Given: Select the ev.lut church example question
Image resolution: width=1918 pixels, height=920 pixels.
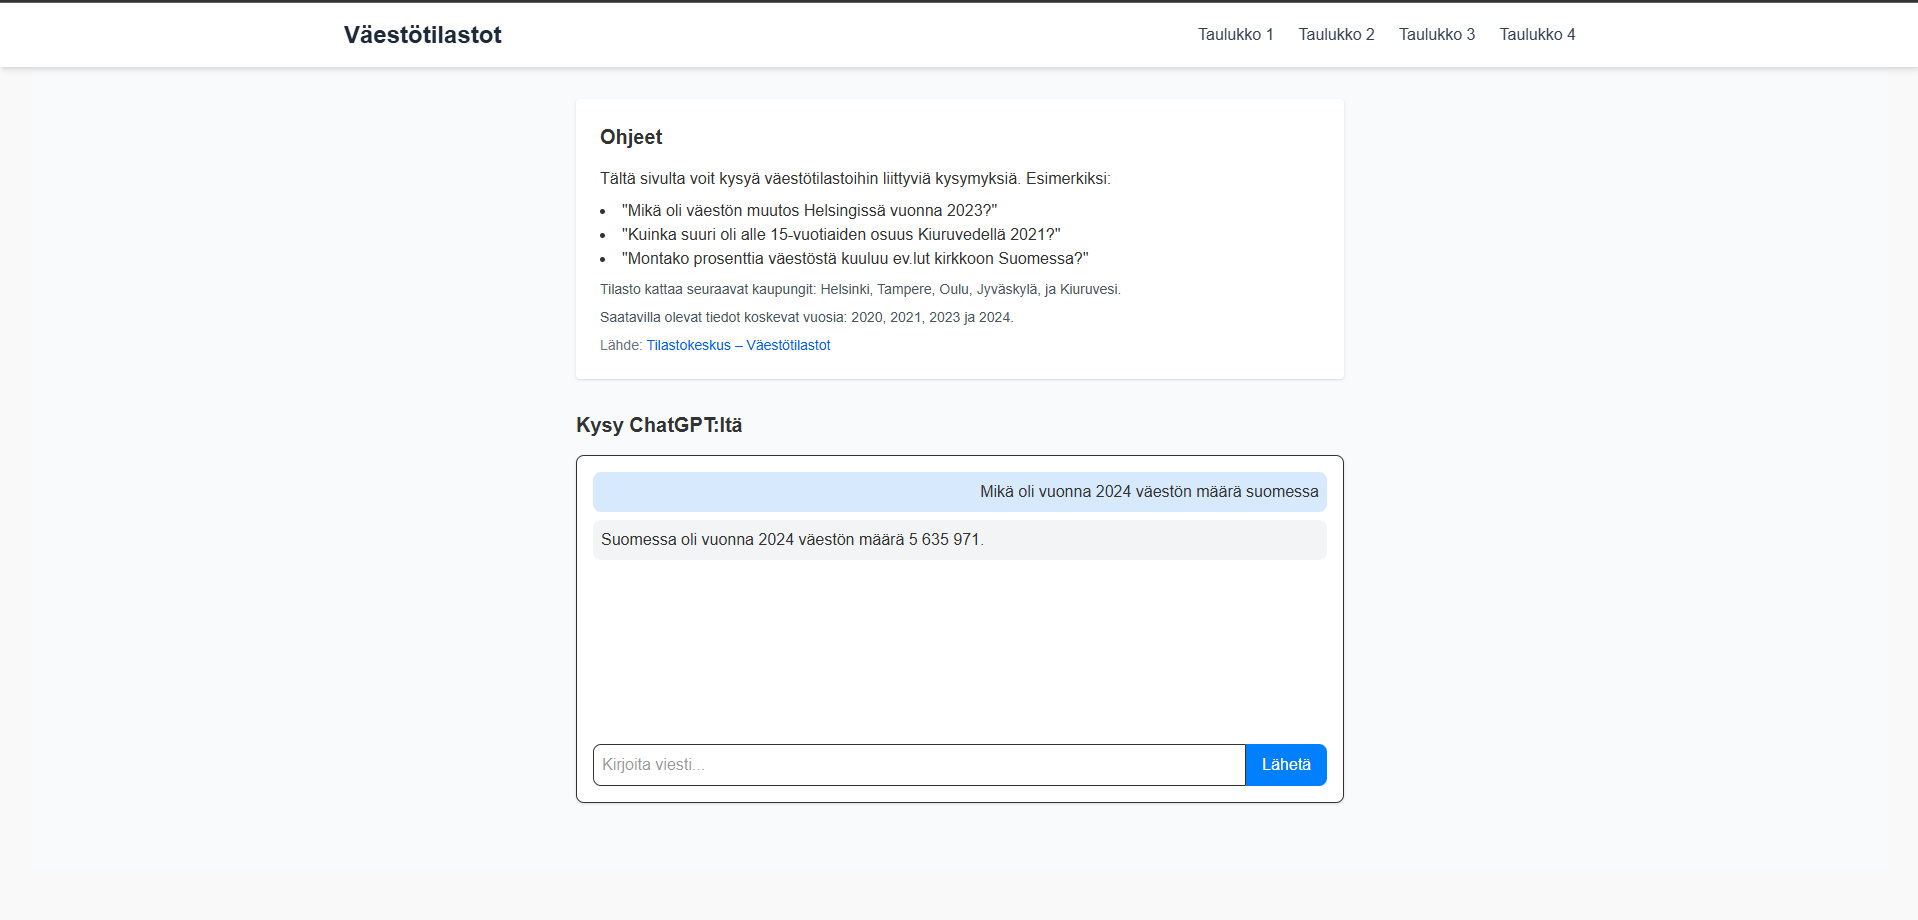Looking at the screenshot, I should click(x=855, y=258).
